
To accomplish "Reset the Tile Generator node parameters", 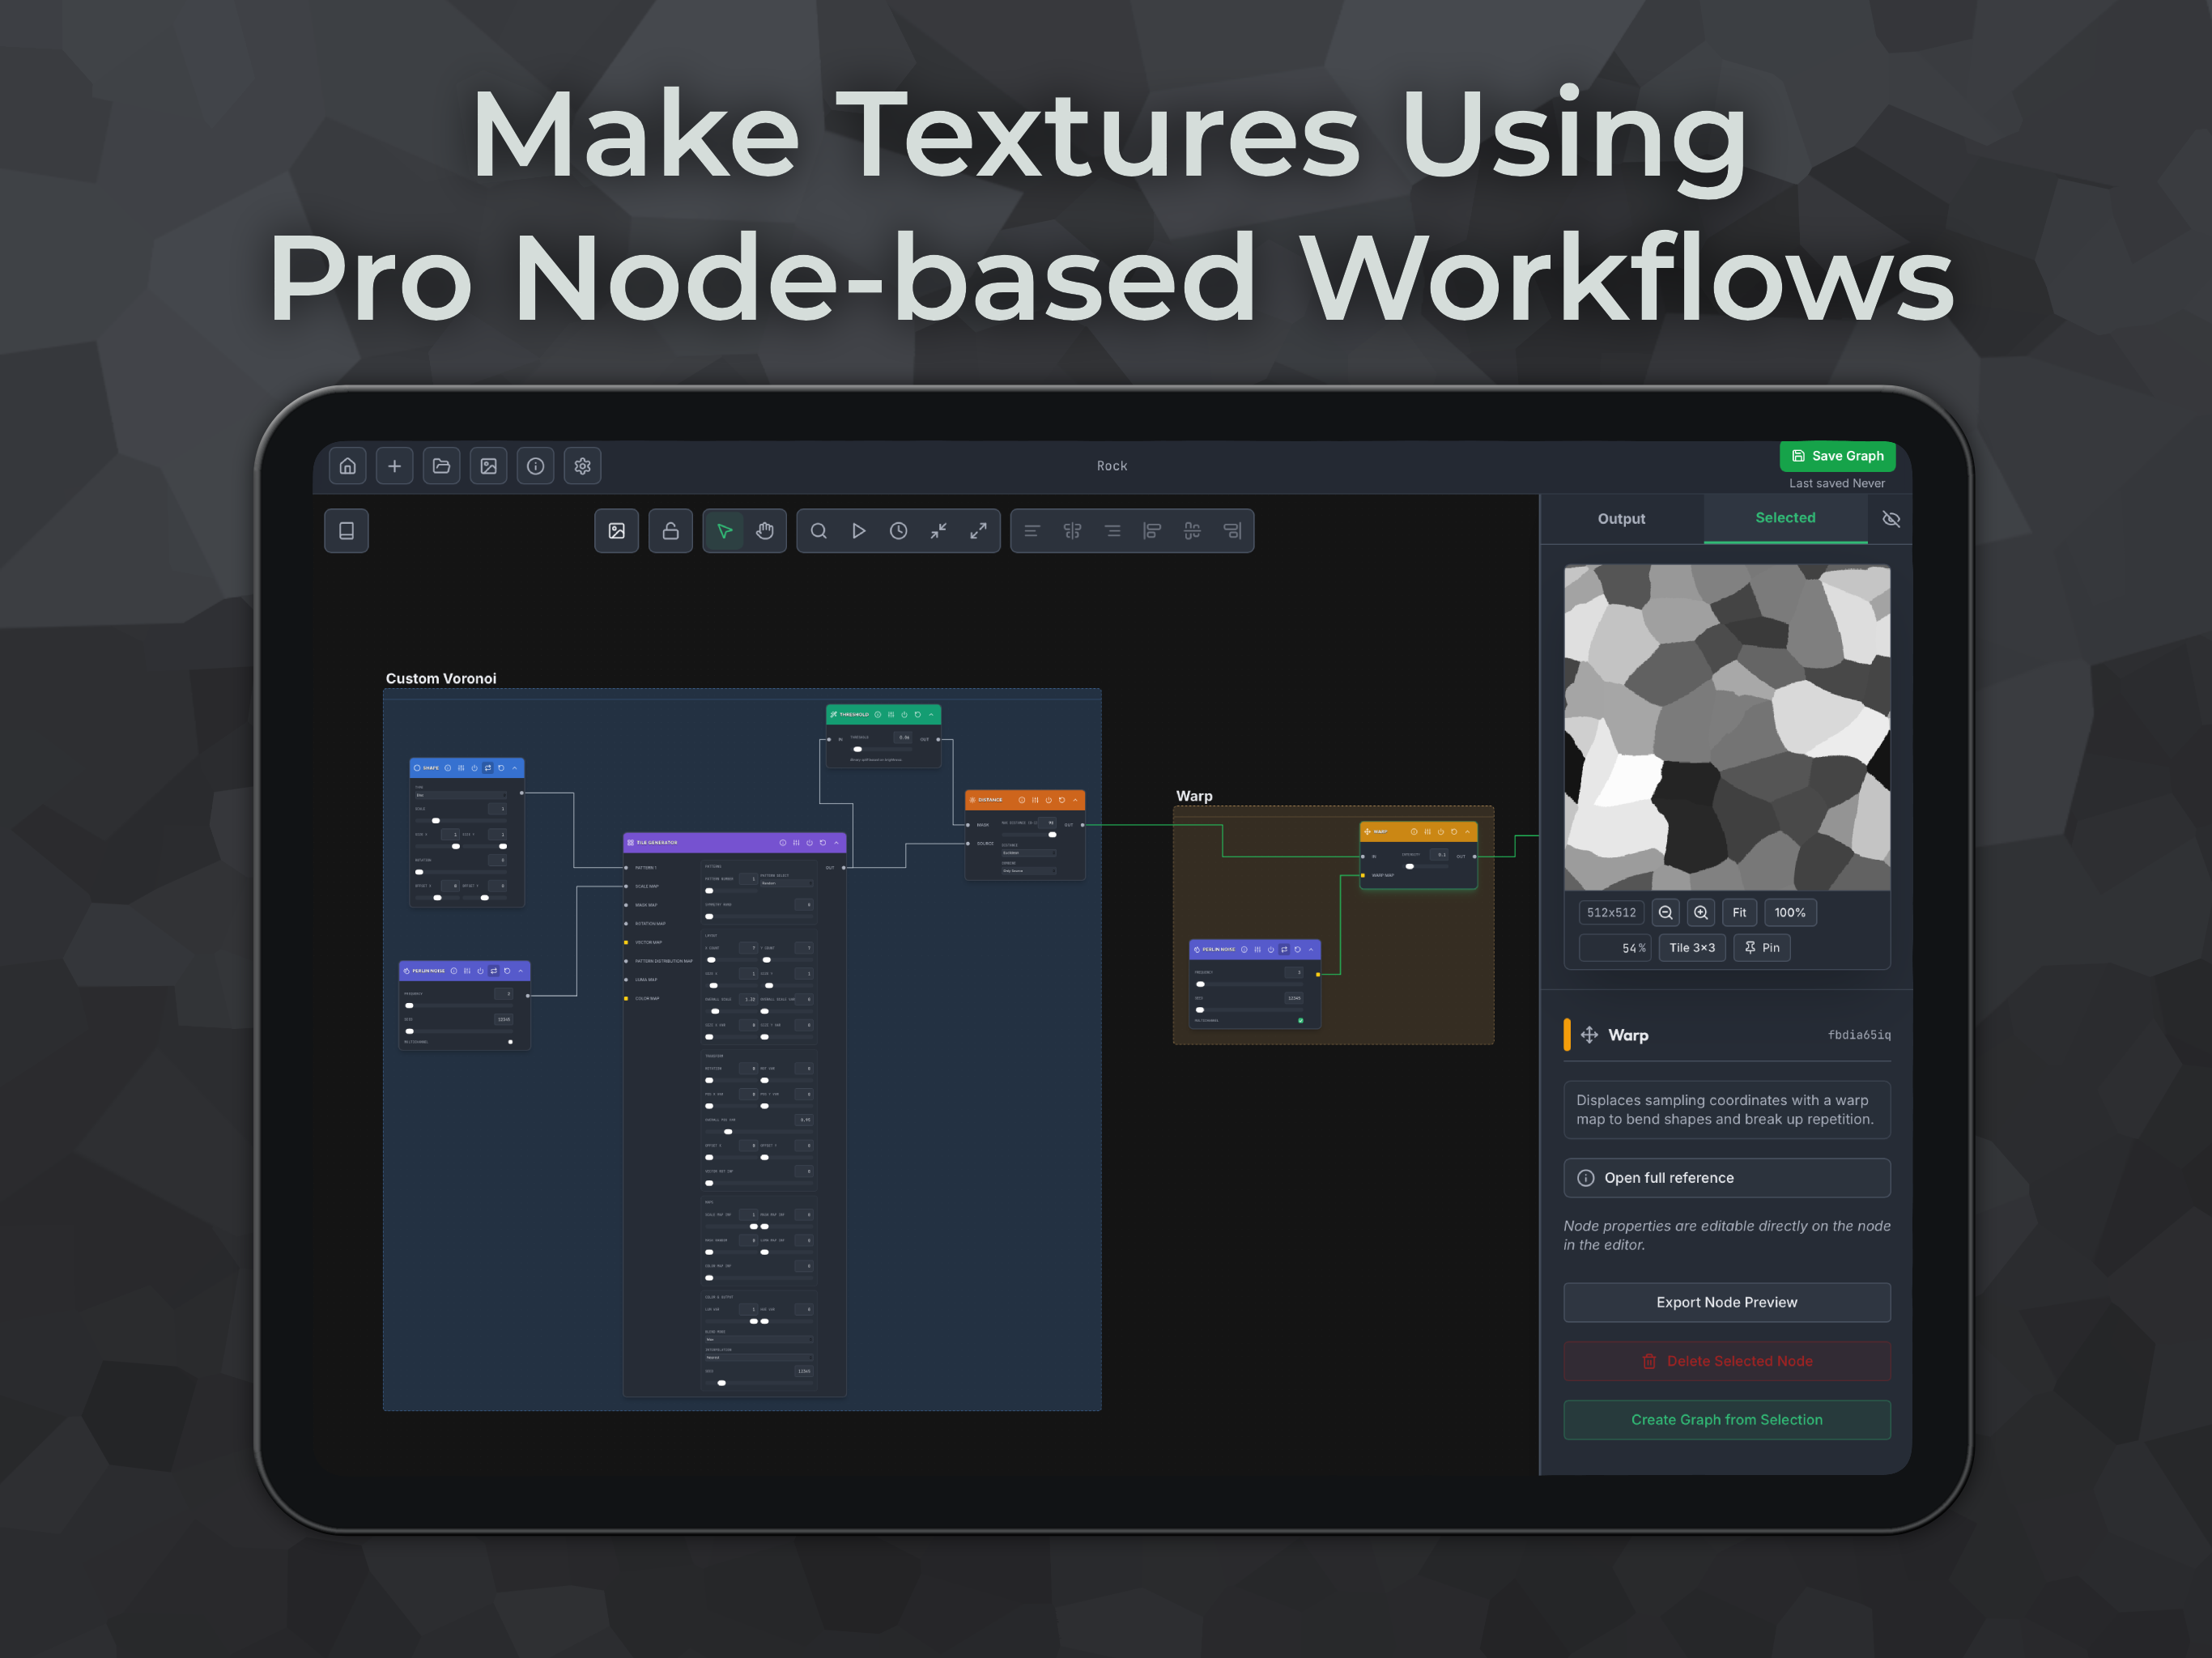I will coord(823,843).
